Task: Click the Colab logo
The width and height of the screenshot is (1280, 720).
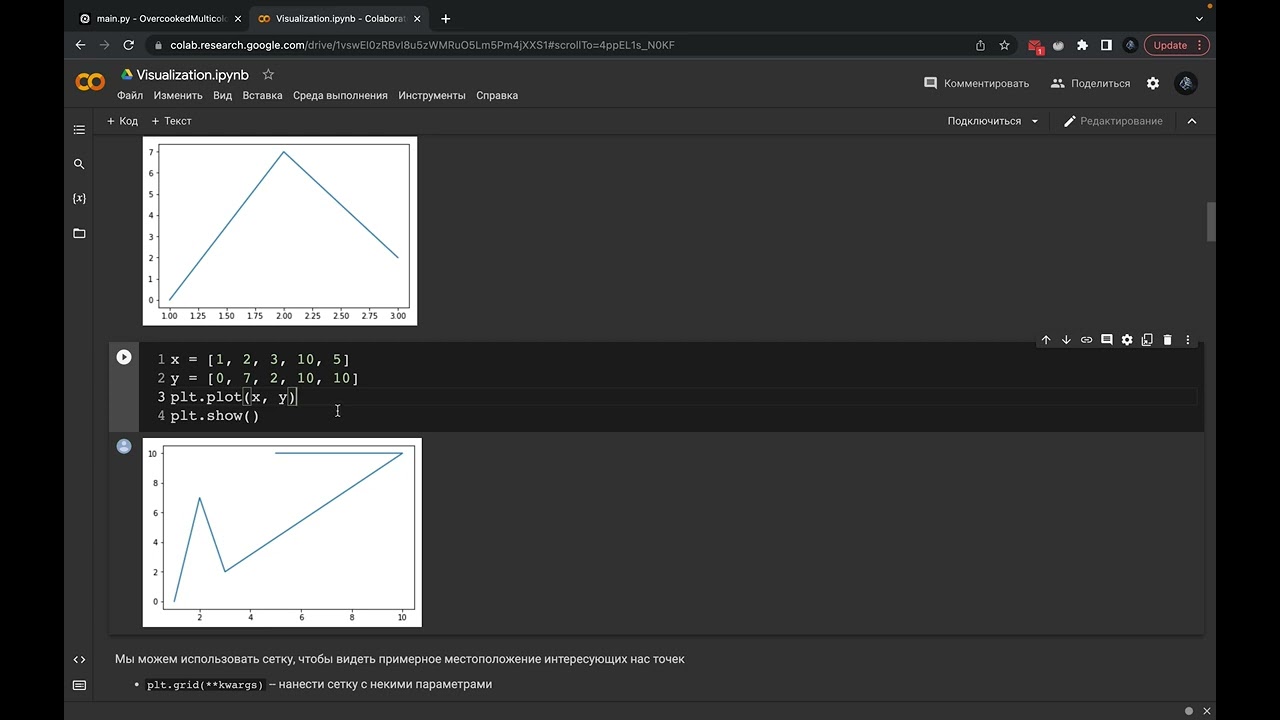Action: [x=90, y=83]
